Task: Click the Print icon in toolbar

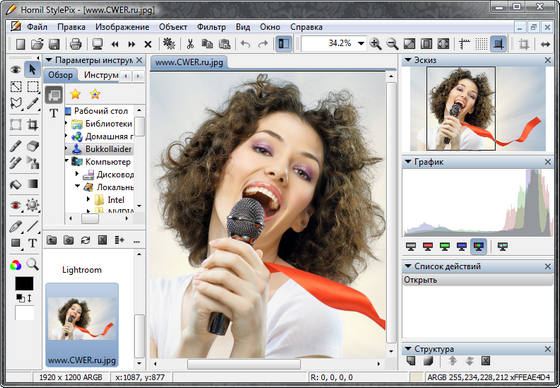Action: [x=76, y=44]
